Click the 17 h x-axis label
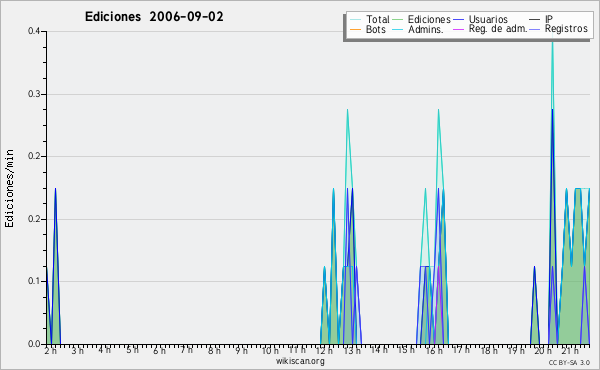Screen dimensions: 600x370 point(461,350)
